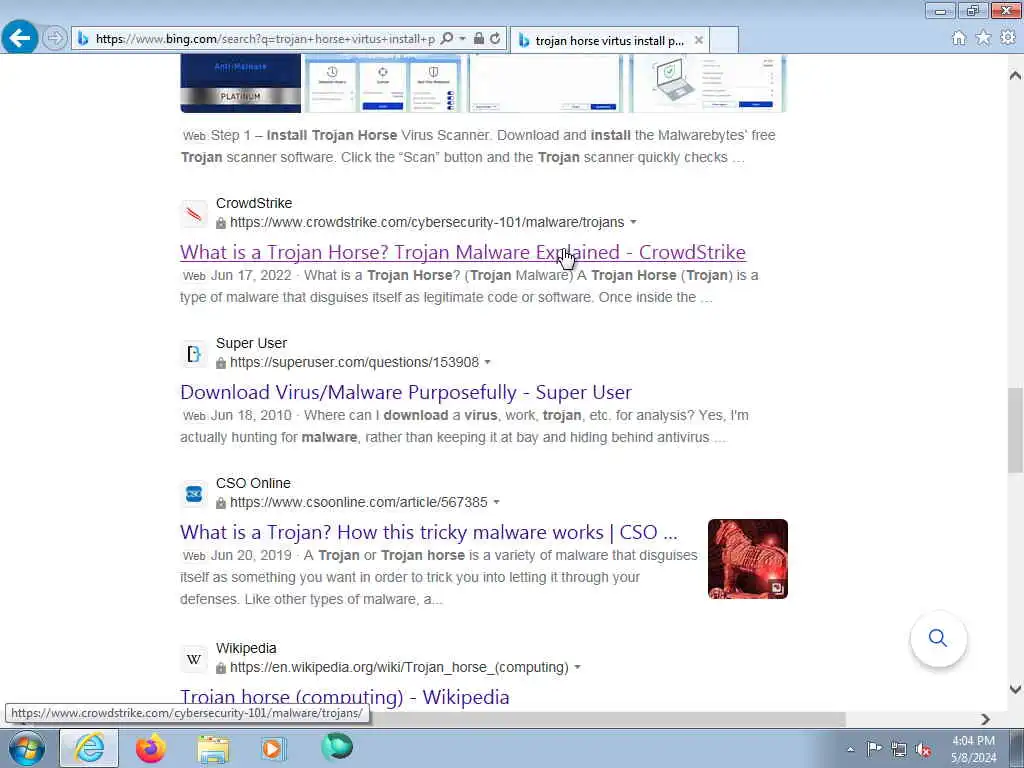Open the Anti-Malware Platinum thumbnail image
Viewport: 1024px width, 768px height.
coord(240,84)
